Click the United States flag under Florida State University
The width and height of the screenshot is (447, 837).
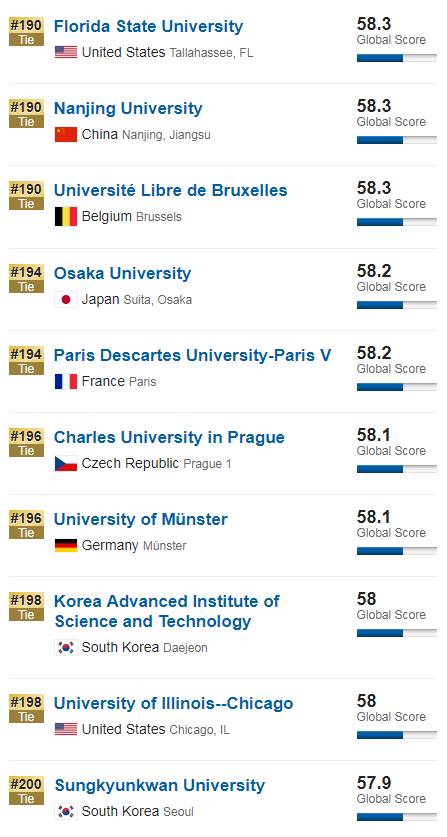pos(66,52)
